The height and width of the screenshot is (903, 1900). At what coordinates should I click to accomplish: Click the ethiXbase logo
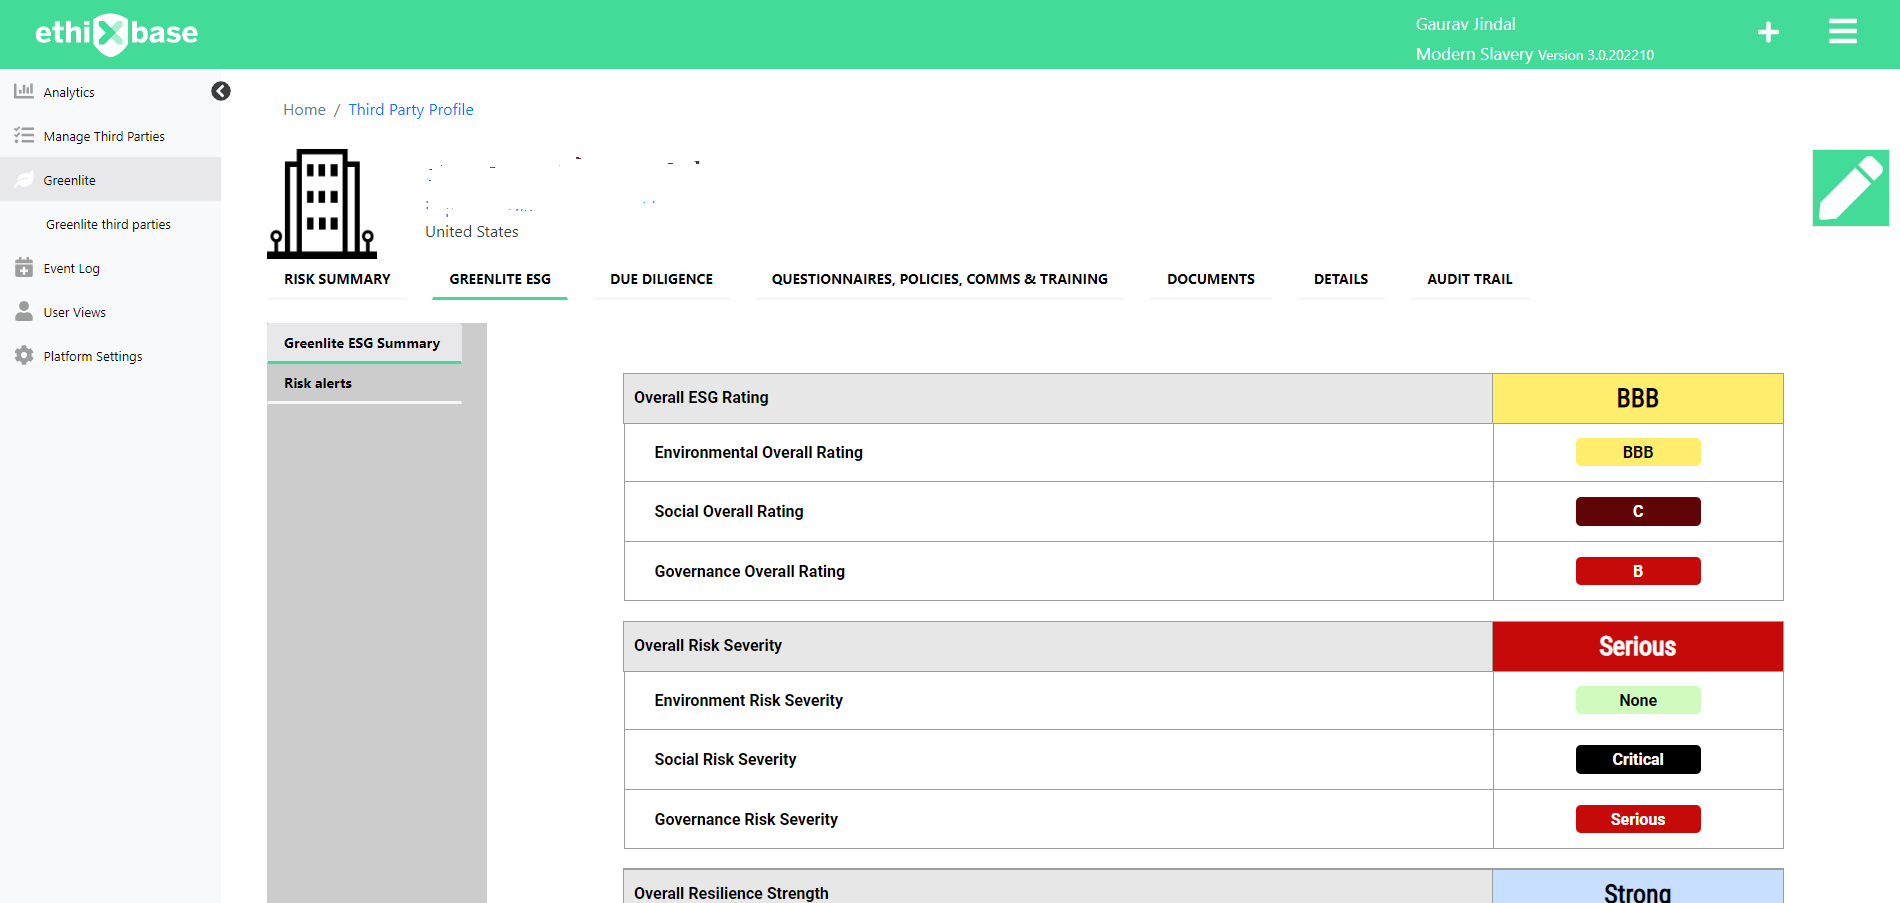point(115,33)
